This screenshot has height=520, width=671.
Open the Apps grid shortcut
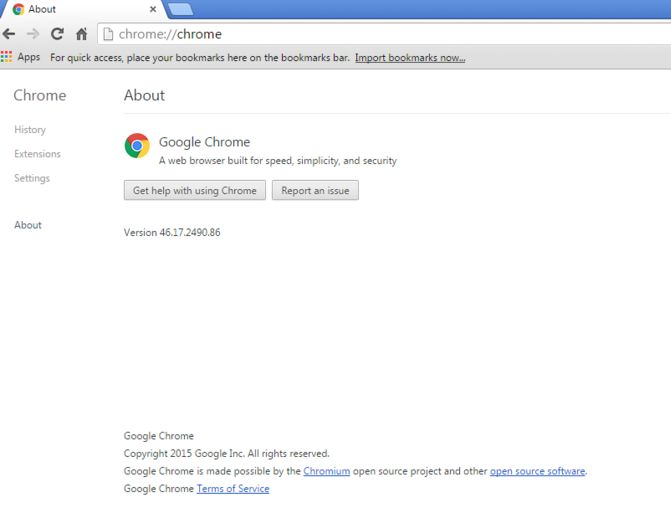pos(20,57)
